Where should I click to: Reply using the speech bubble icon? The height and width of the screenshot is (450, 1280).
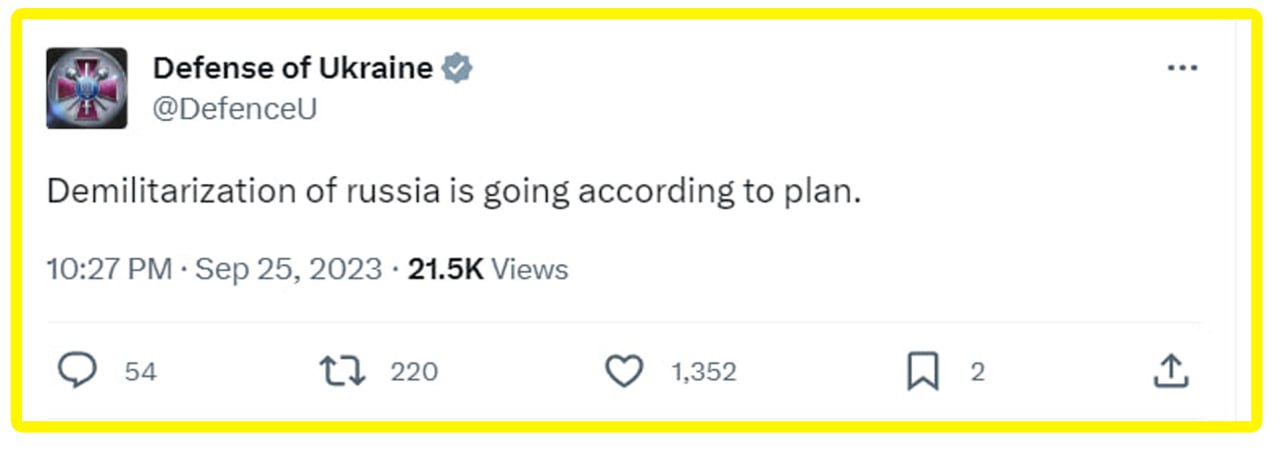[77, 372]
